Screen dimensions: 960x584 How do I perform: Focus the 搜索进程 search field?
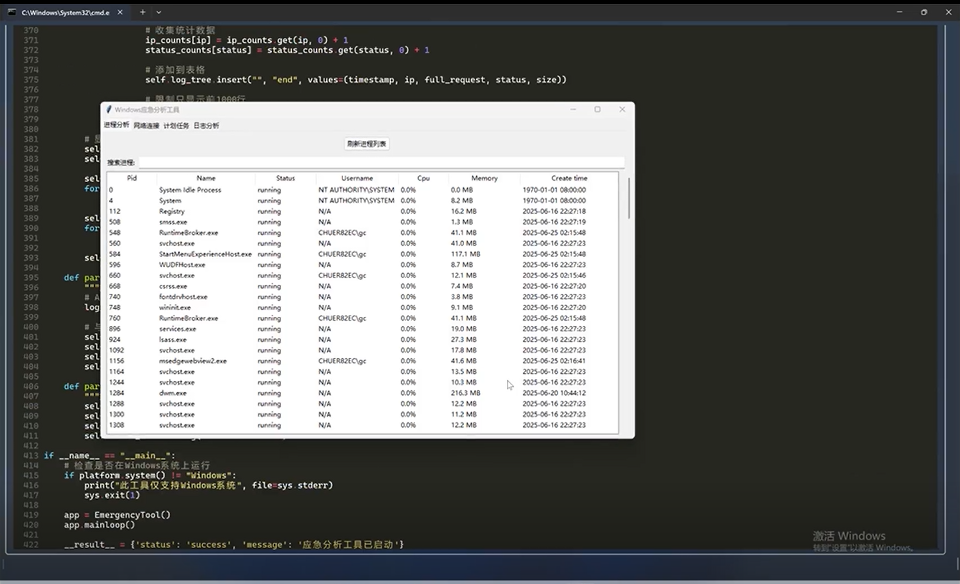tap(381, 162)
